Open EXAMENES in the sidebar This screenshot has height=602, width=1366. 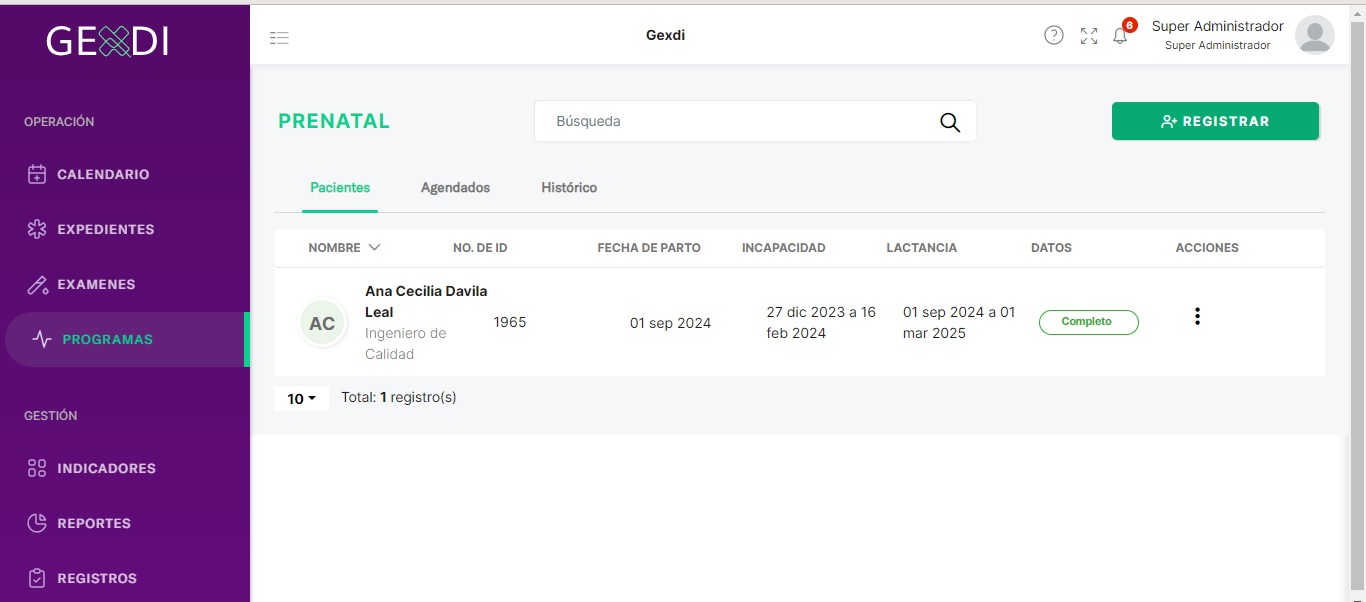point(125,284)
